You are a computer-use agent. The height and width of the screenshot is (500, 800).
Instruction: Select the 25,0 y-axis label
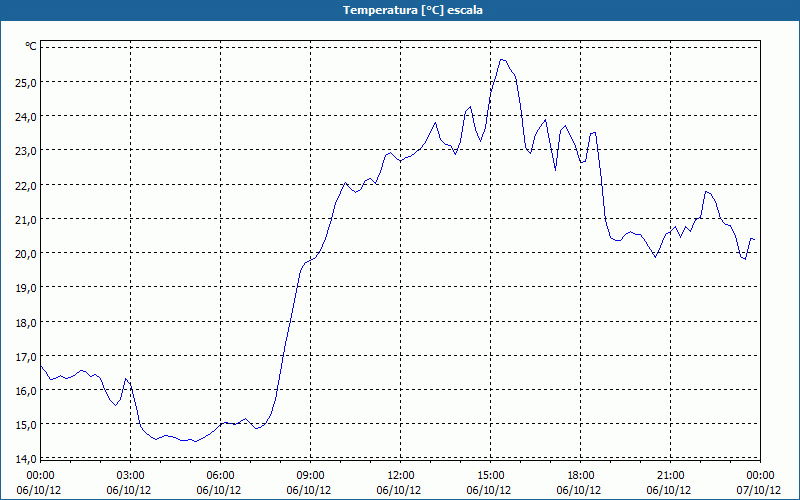tap(26, 82)
